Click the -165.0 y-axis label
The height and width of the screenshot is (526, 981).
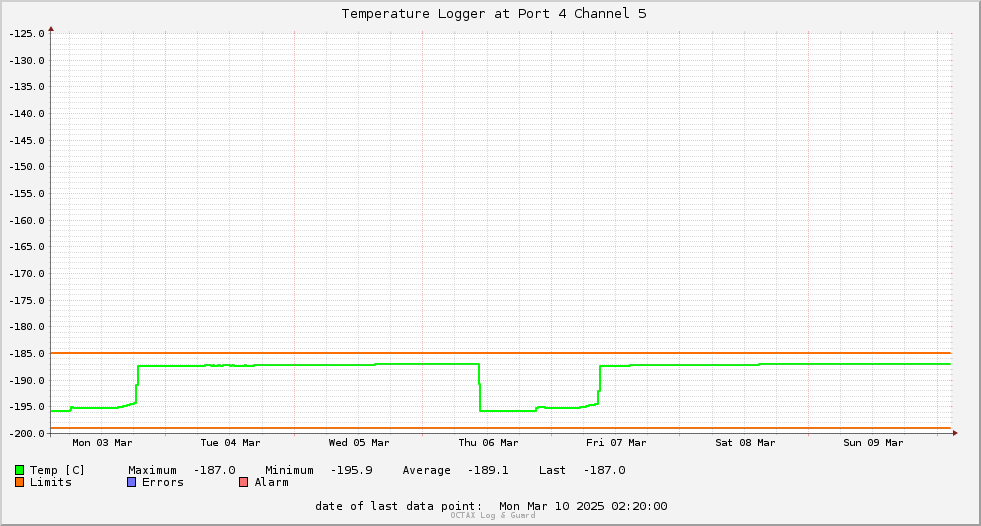point(27,246)
